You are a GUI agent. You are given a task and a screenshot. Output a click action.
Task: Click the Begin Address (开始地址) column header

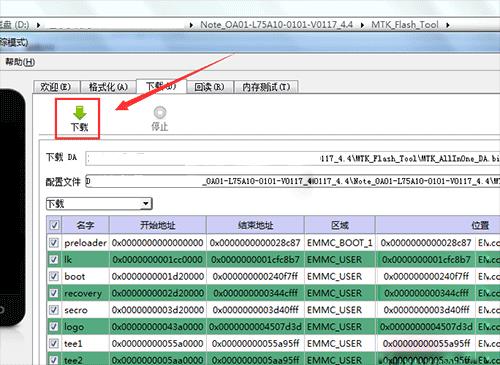[x=158, y=225]
